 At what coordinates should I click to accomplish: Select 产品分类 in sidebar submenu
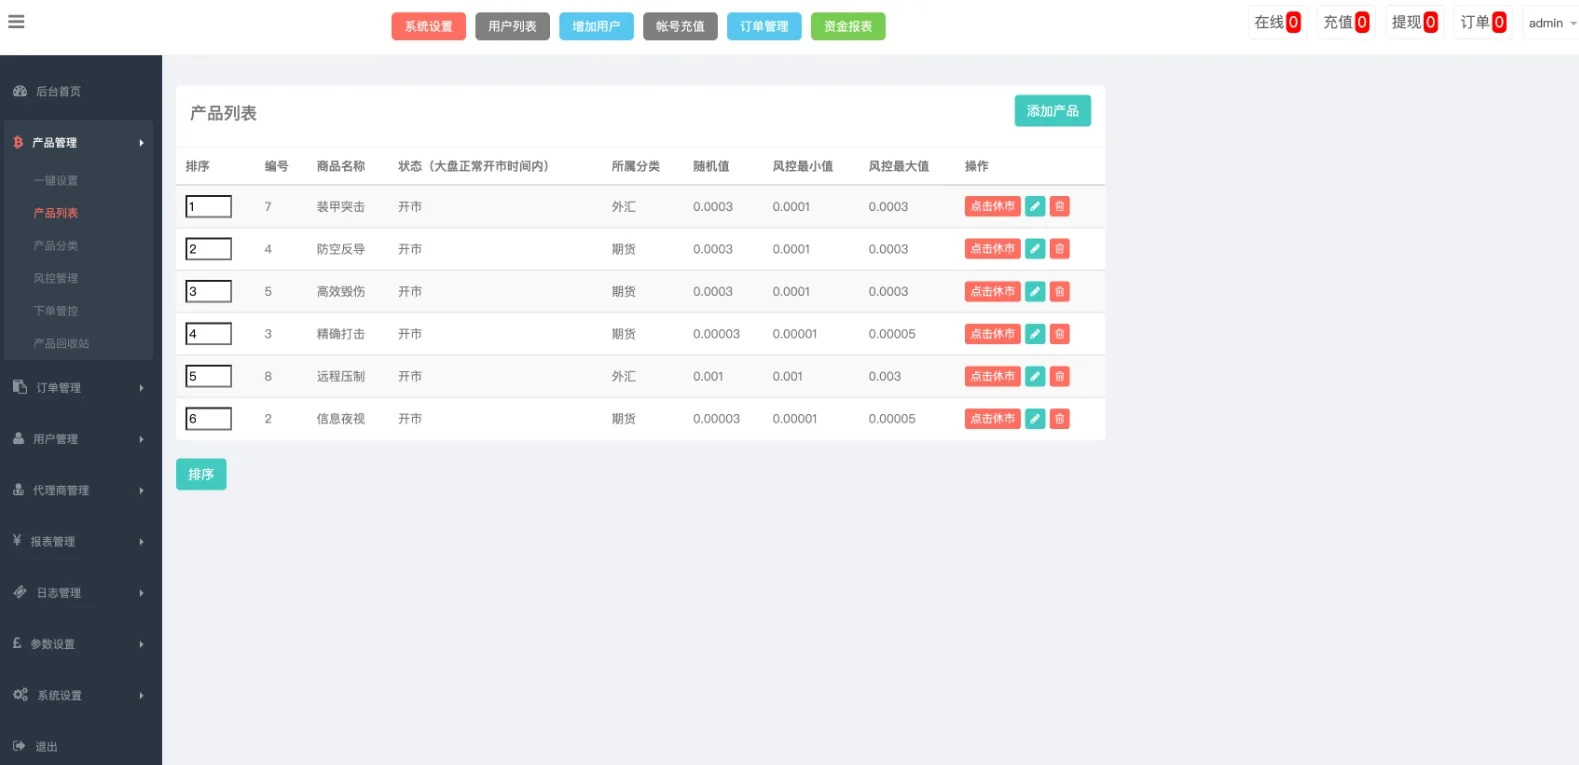pyautogui.click(x=56, y=246)
